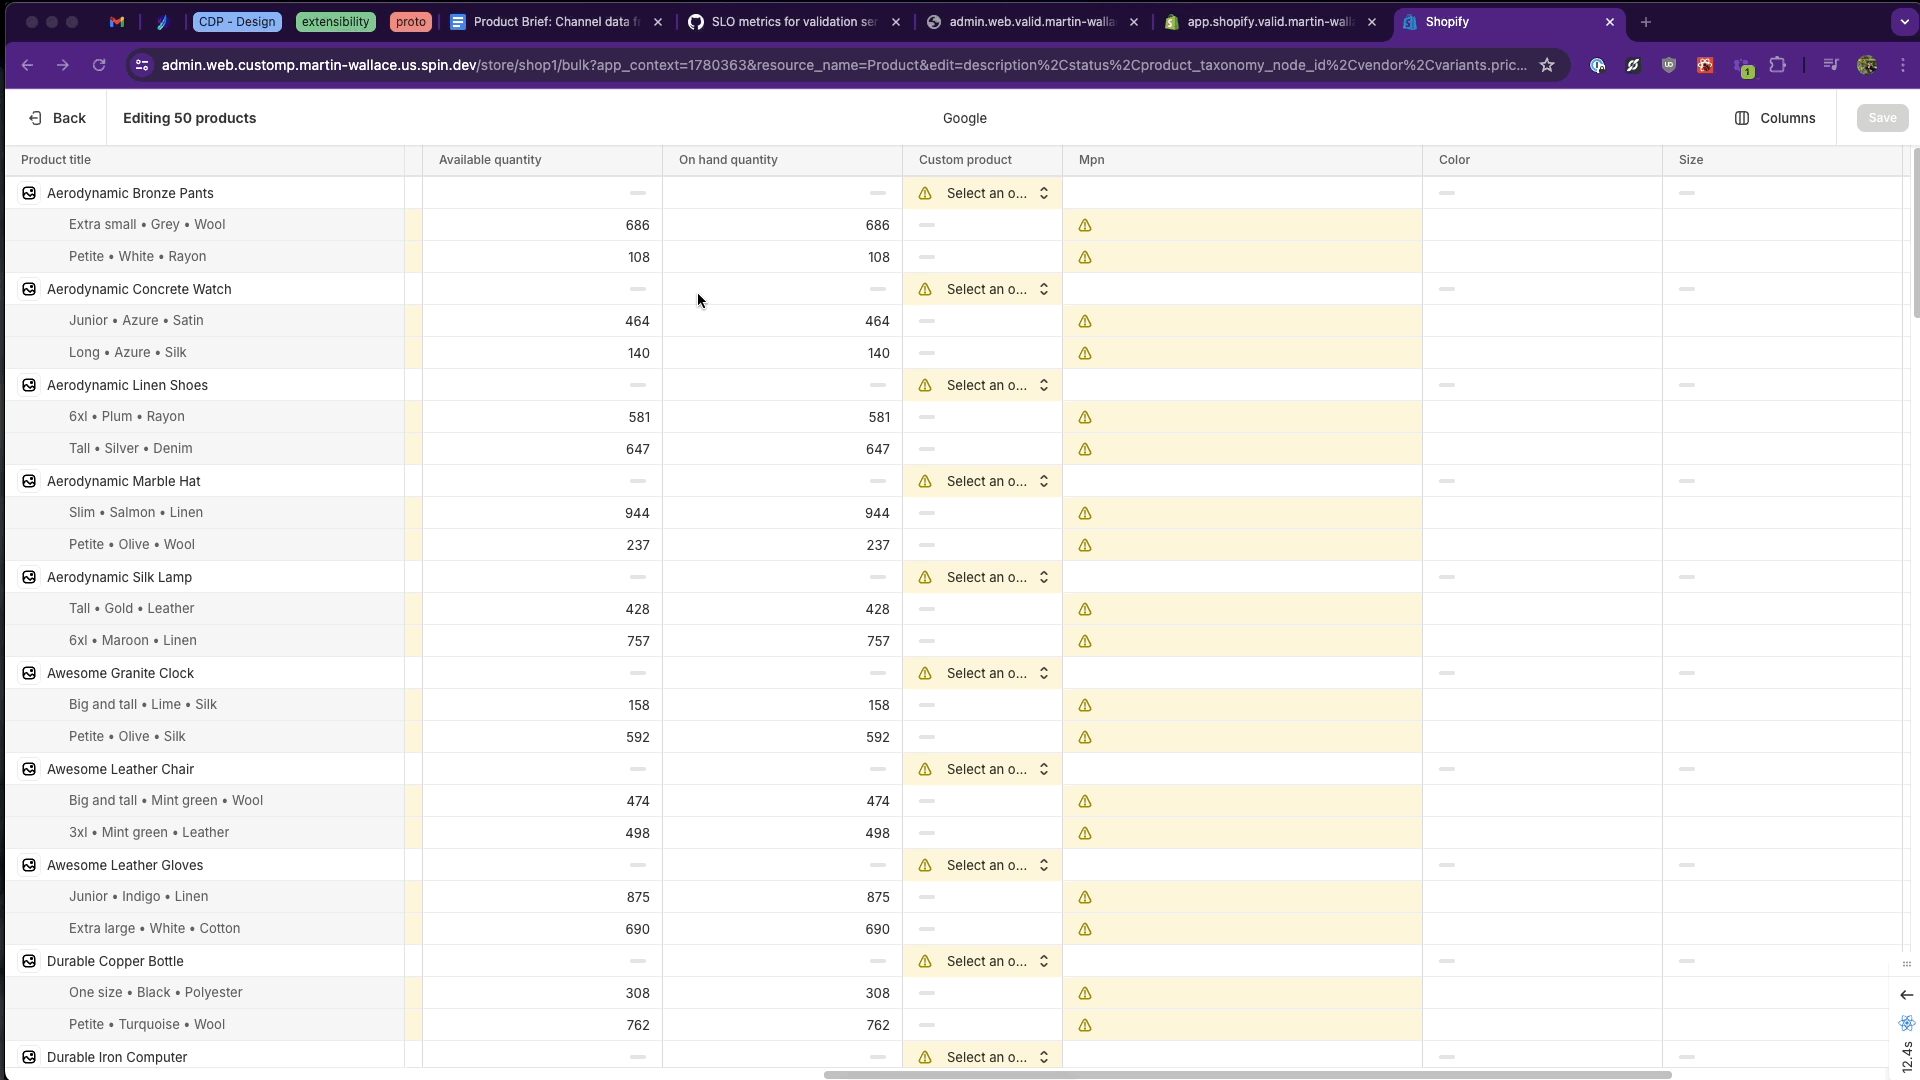Viewport: 1920px width, 1080px height.
Task: Click the product icon beside Aerodynamic Concrete Watch
Action: click(29, 289)
